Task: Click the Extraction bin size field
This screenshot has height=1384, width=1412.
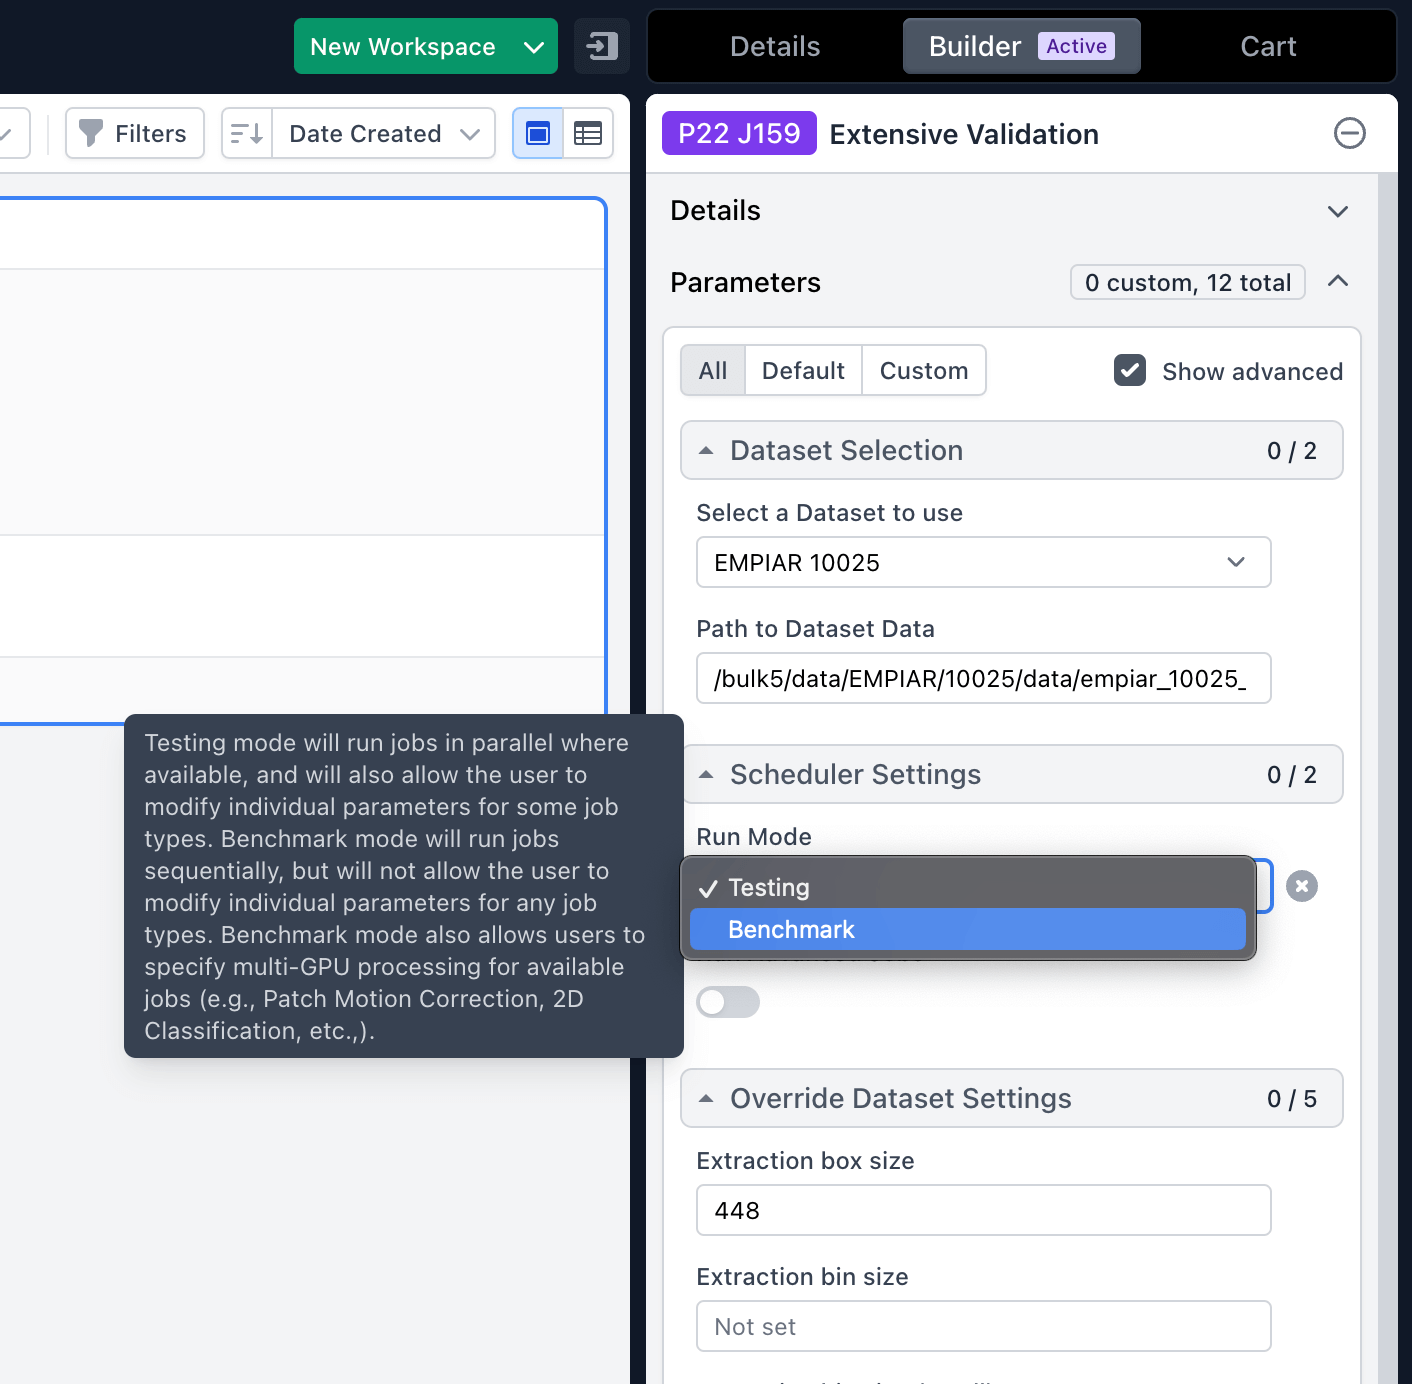Action: pos(984,1326)
